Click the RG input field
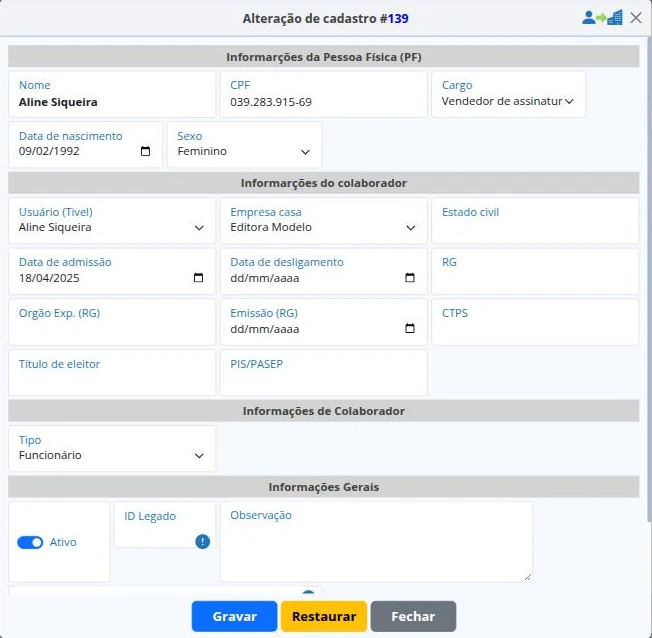The height and width of the screenshot is (638, 652). pyautogui.click(x=535, y=271)
